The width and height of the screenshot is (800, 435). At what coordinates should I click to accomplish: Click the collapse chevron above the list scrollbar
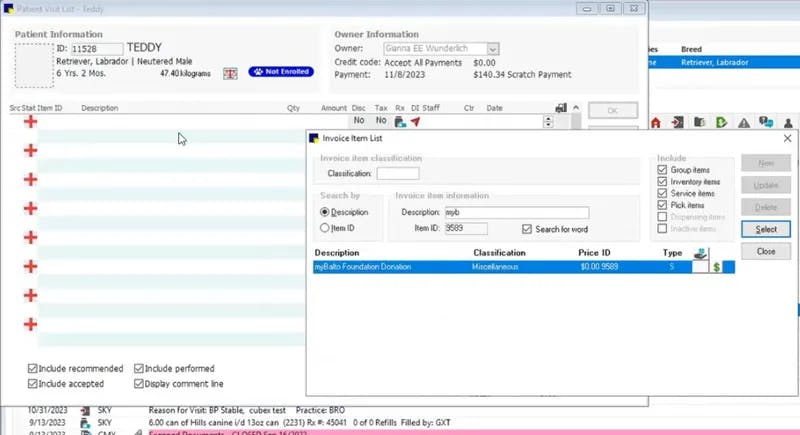[576, 108]
